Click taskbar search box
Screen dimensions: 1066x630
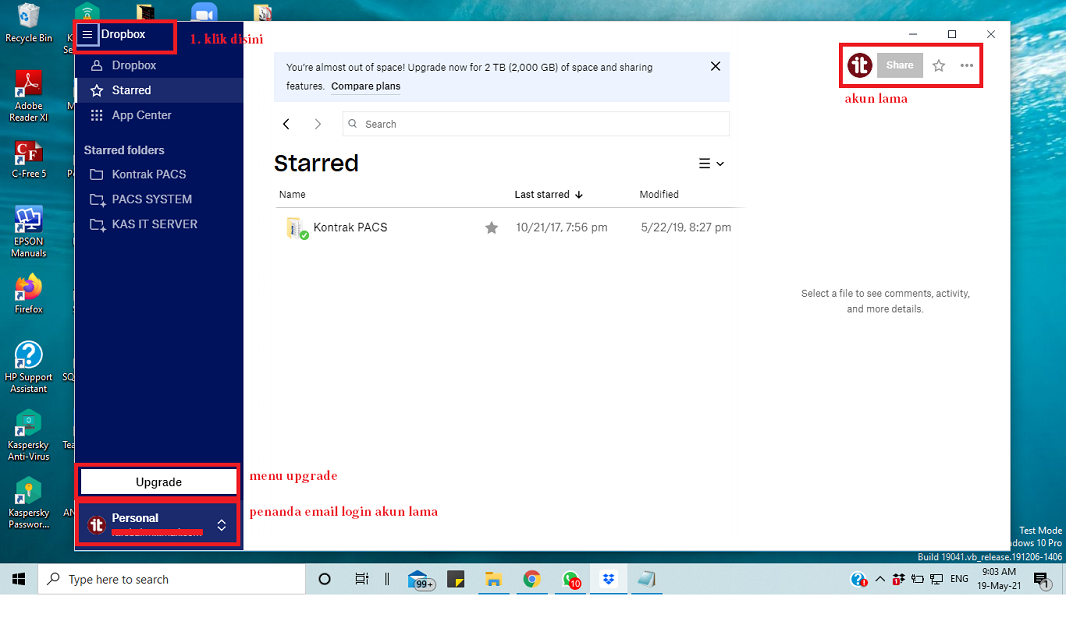click(172, 579)
